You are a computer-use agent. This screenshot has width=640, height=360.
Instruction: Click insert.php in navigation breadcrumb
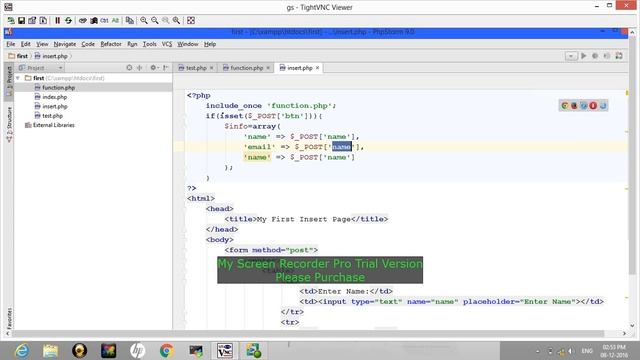(x=51, y=56)
